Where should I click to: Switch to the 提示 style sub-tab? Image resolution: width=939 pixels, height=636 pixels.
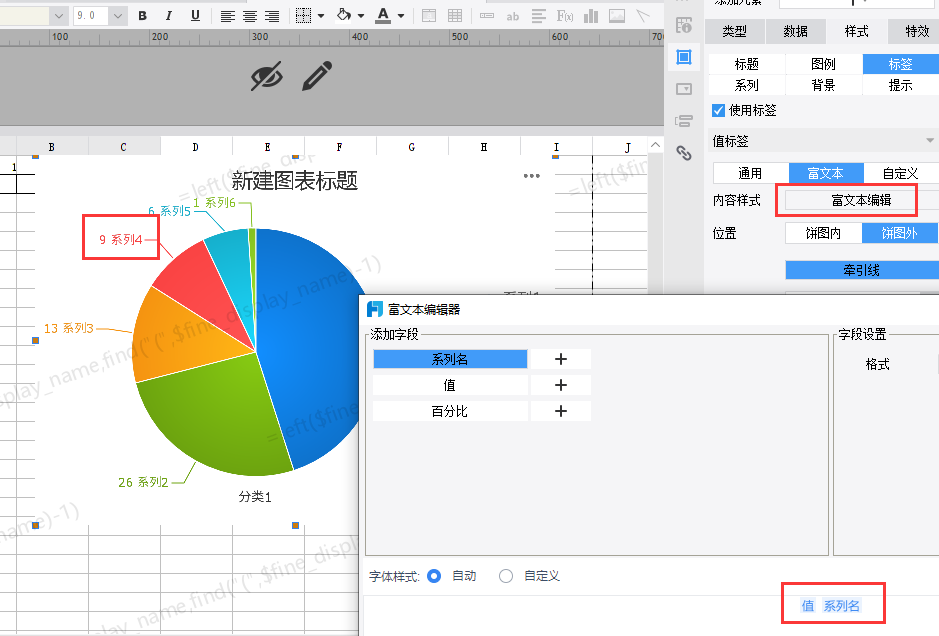[x=900, y=85]
